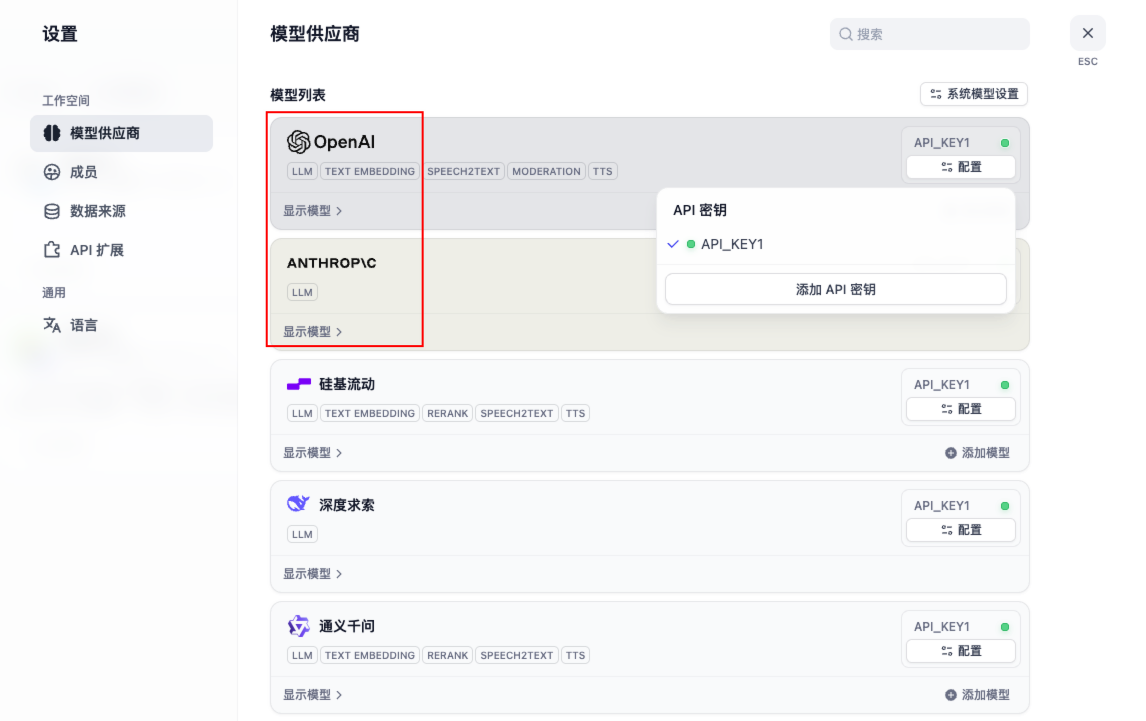The image size is (1146, 721).
Task: Expand 显示模型 under 通义千问
Action: 313,695
